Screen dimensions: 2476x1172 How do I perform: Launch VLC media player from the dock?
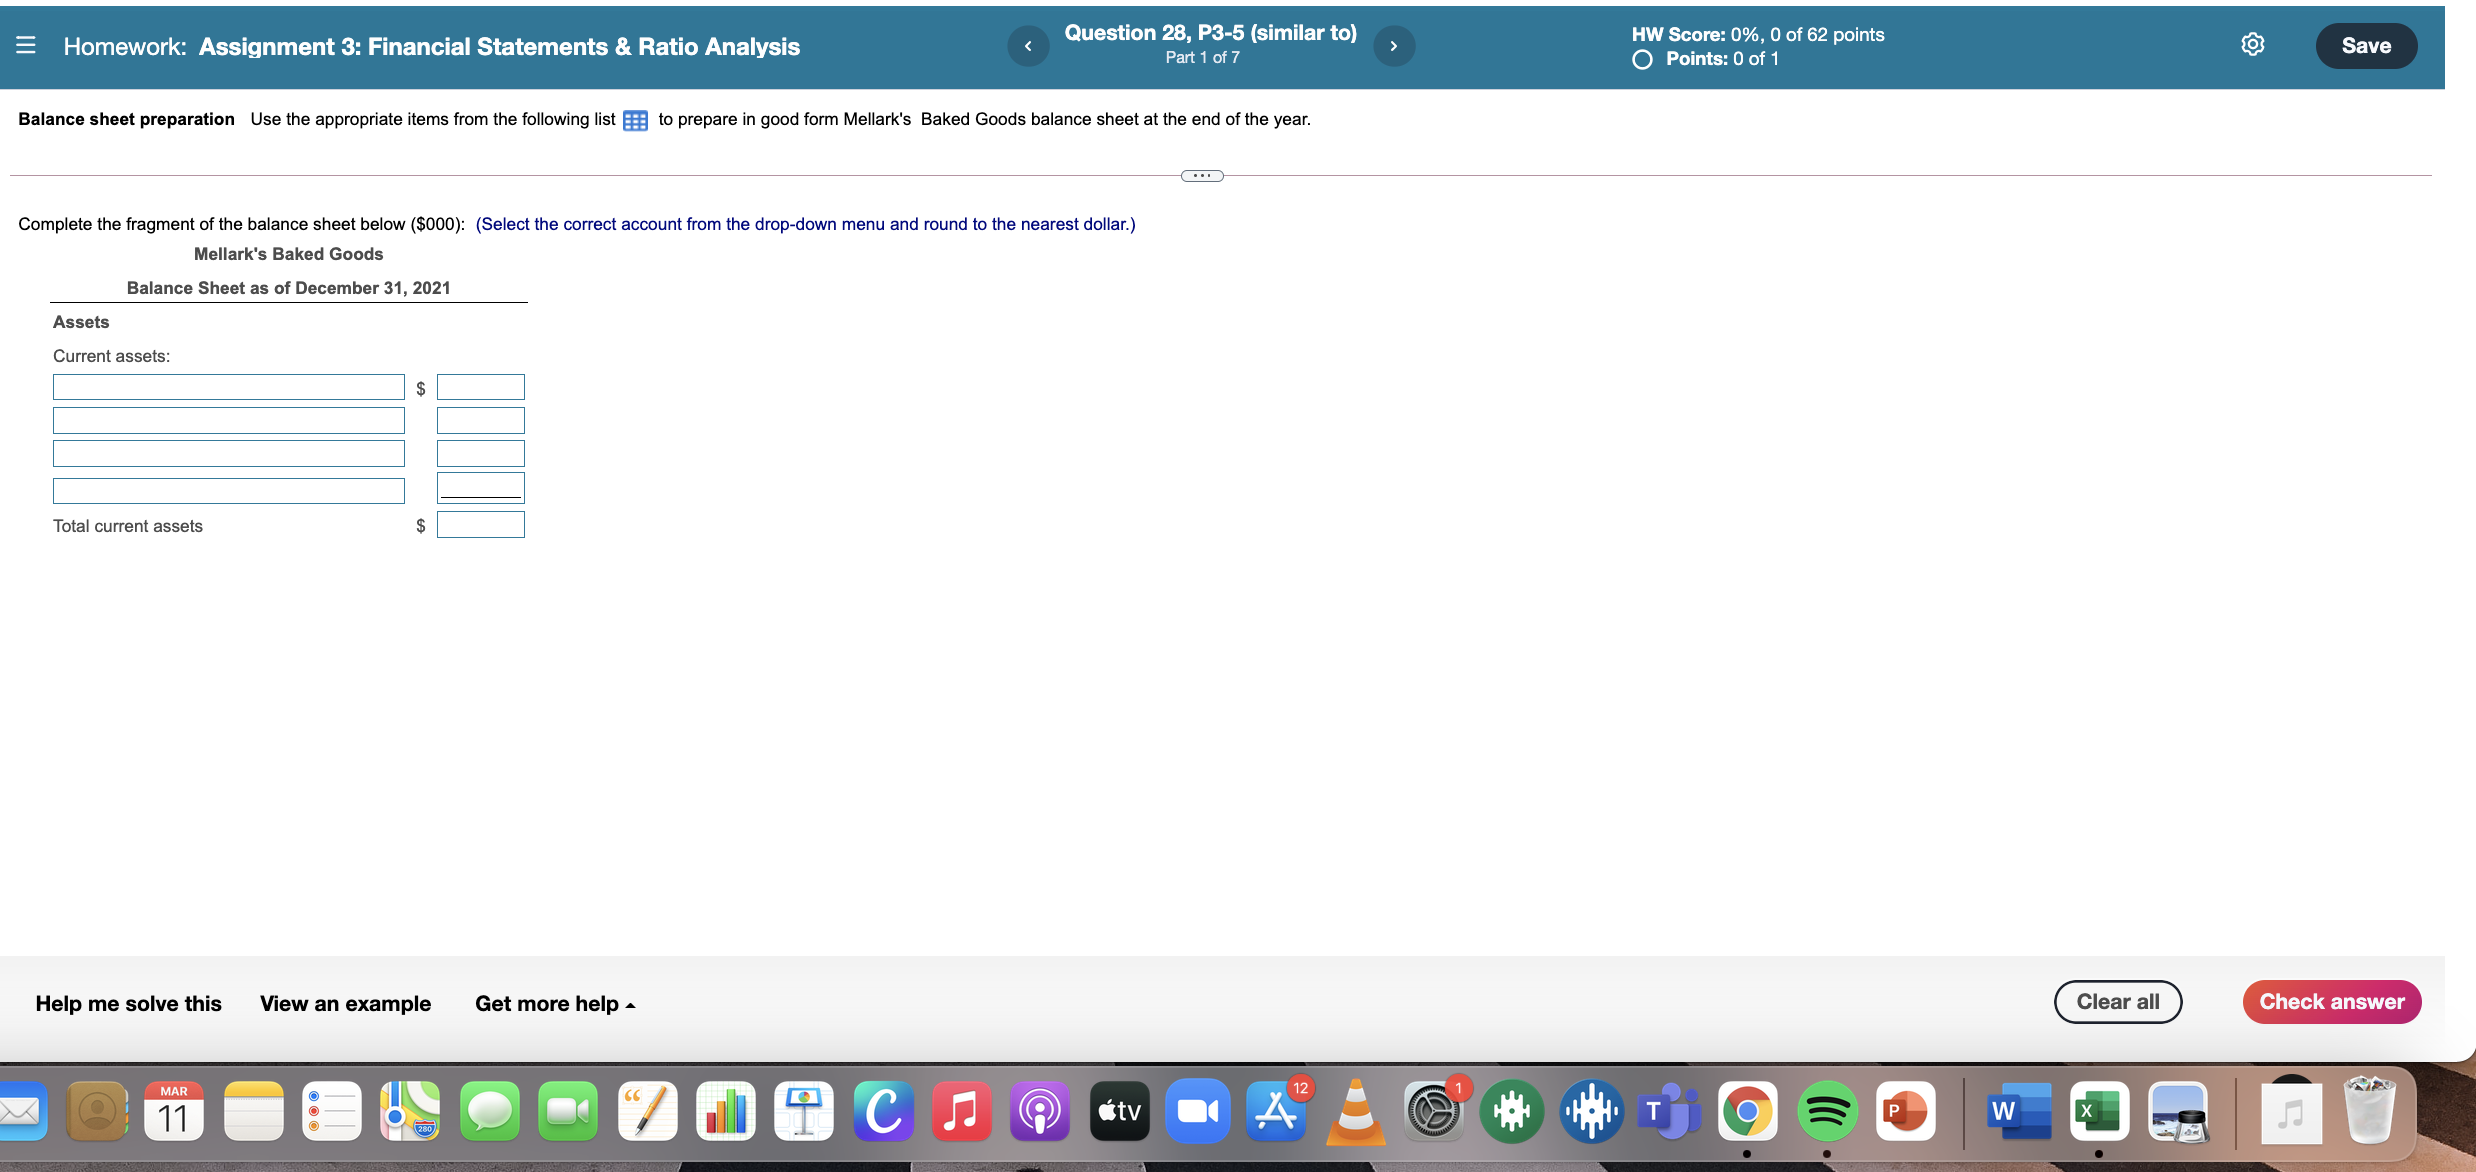click(x=1355, y=1110)
